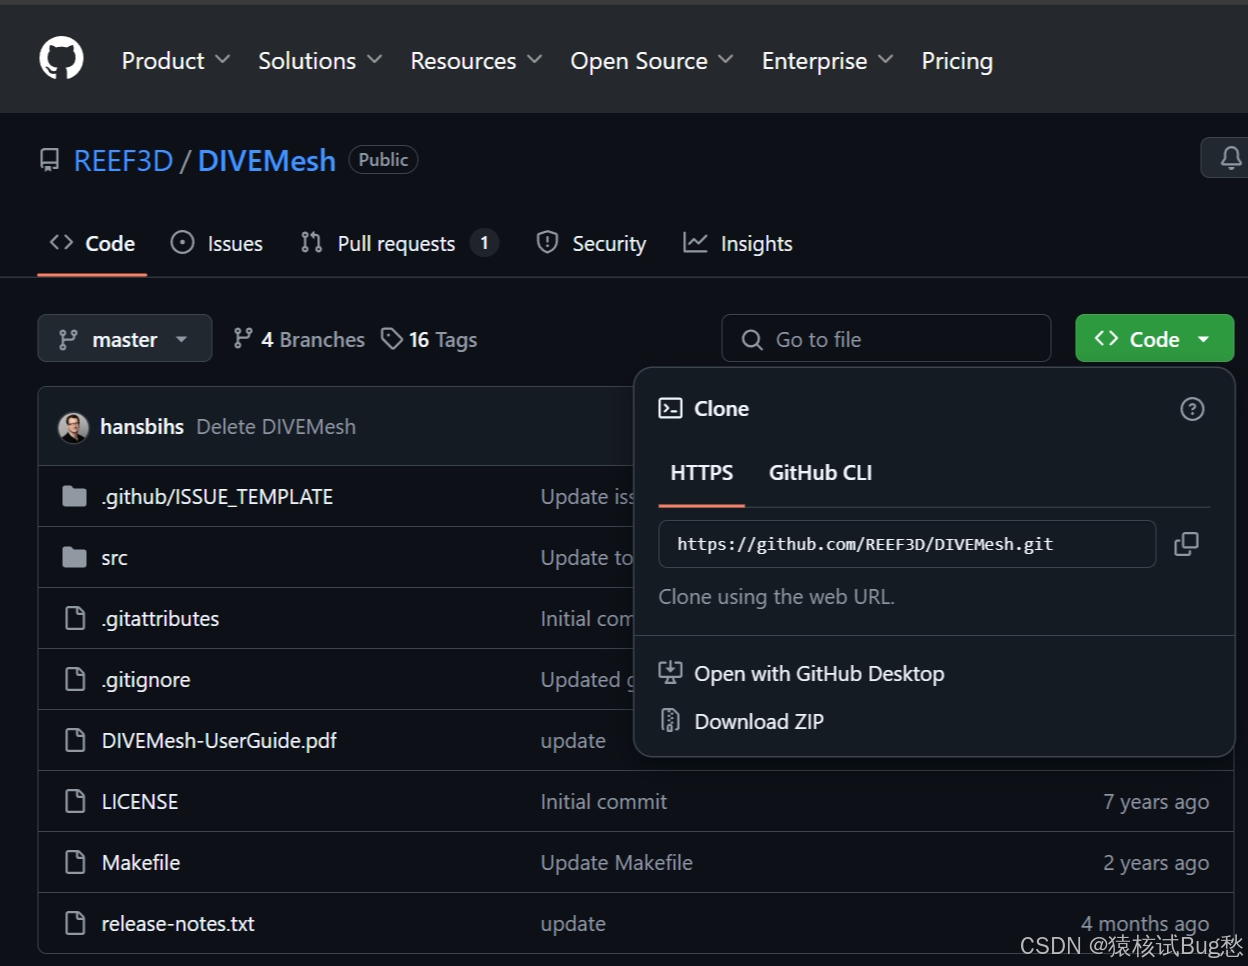Switch to the Issues tab

tap(217, 243)
